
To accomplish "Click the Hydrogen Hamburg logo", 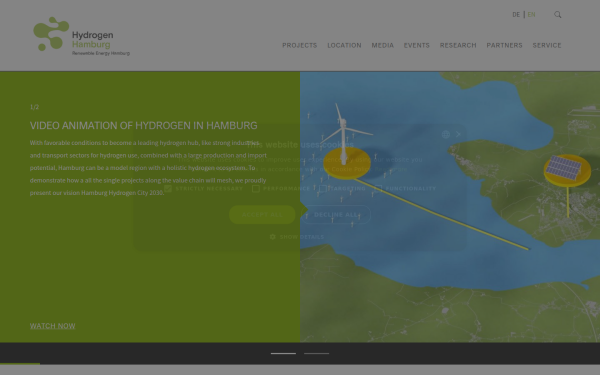I will (x=82, y=36).
